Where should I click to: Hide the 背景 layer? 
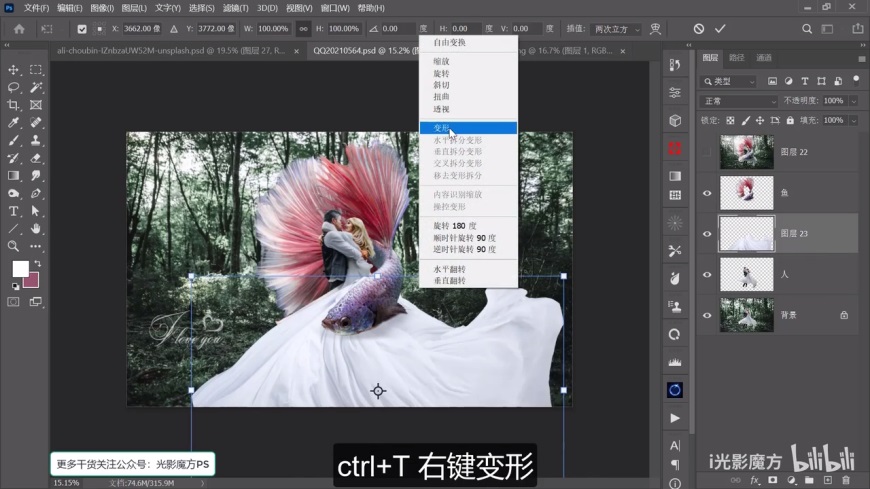[707, 315]
